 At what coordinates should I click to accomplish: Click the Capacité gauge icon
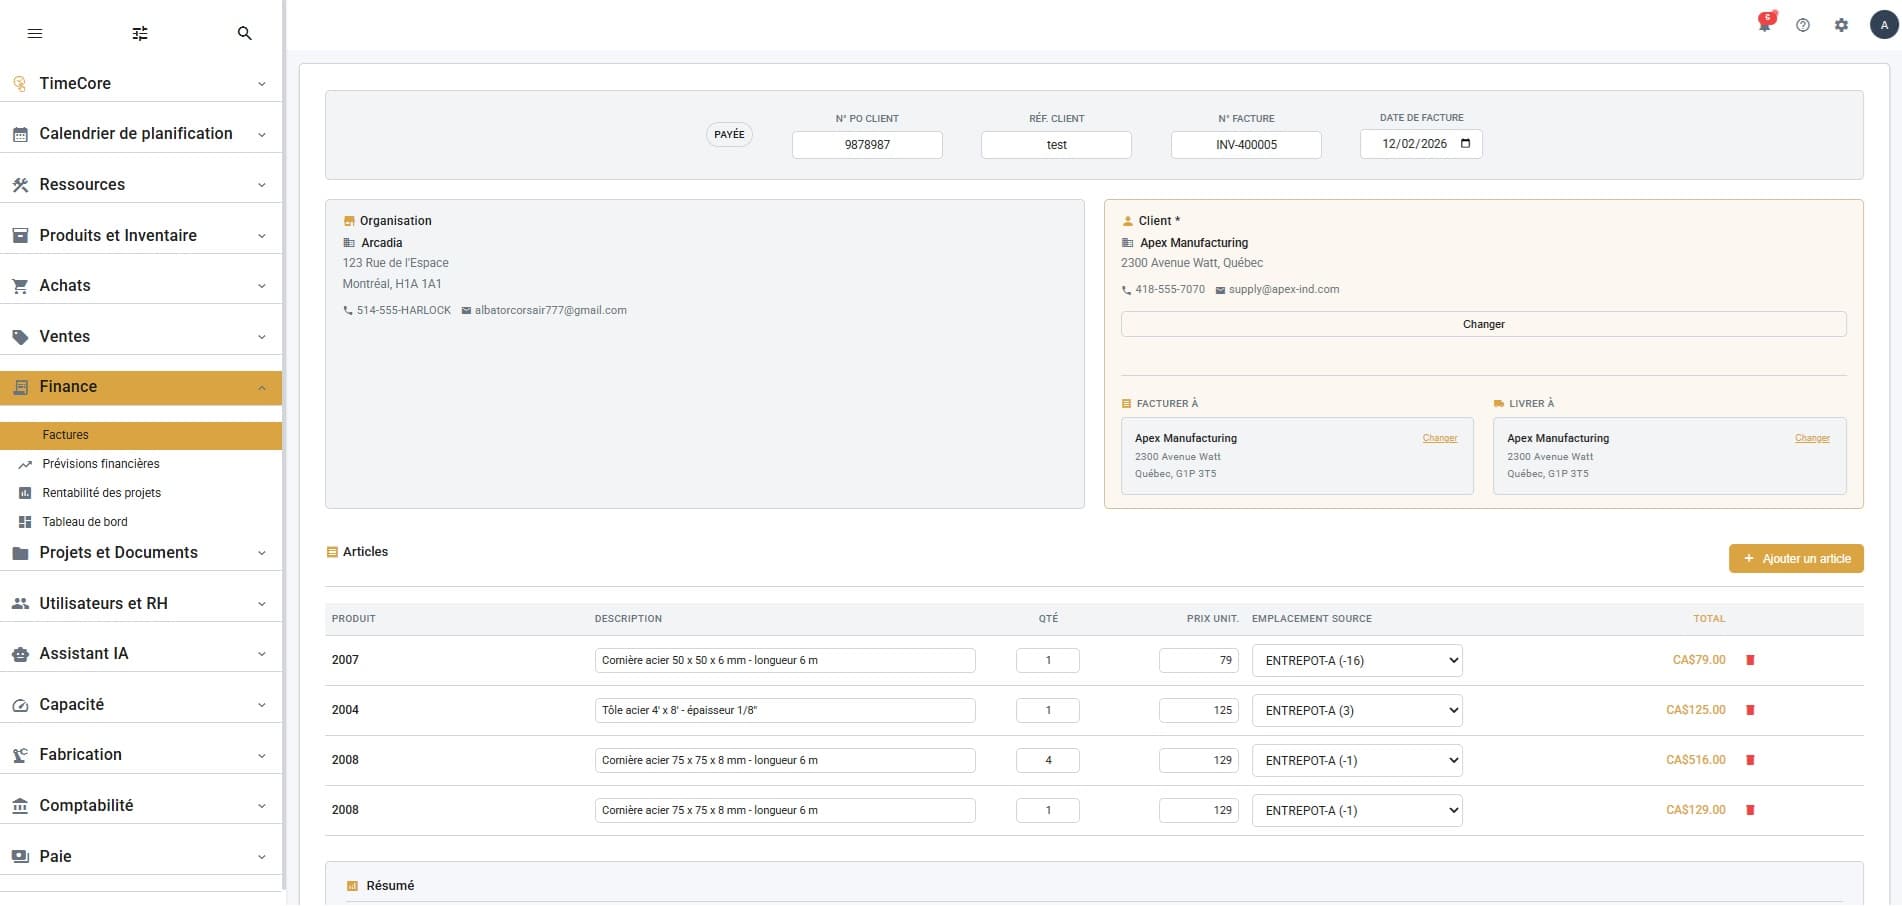pyautogui.click(x=20, y=705)
